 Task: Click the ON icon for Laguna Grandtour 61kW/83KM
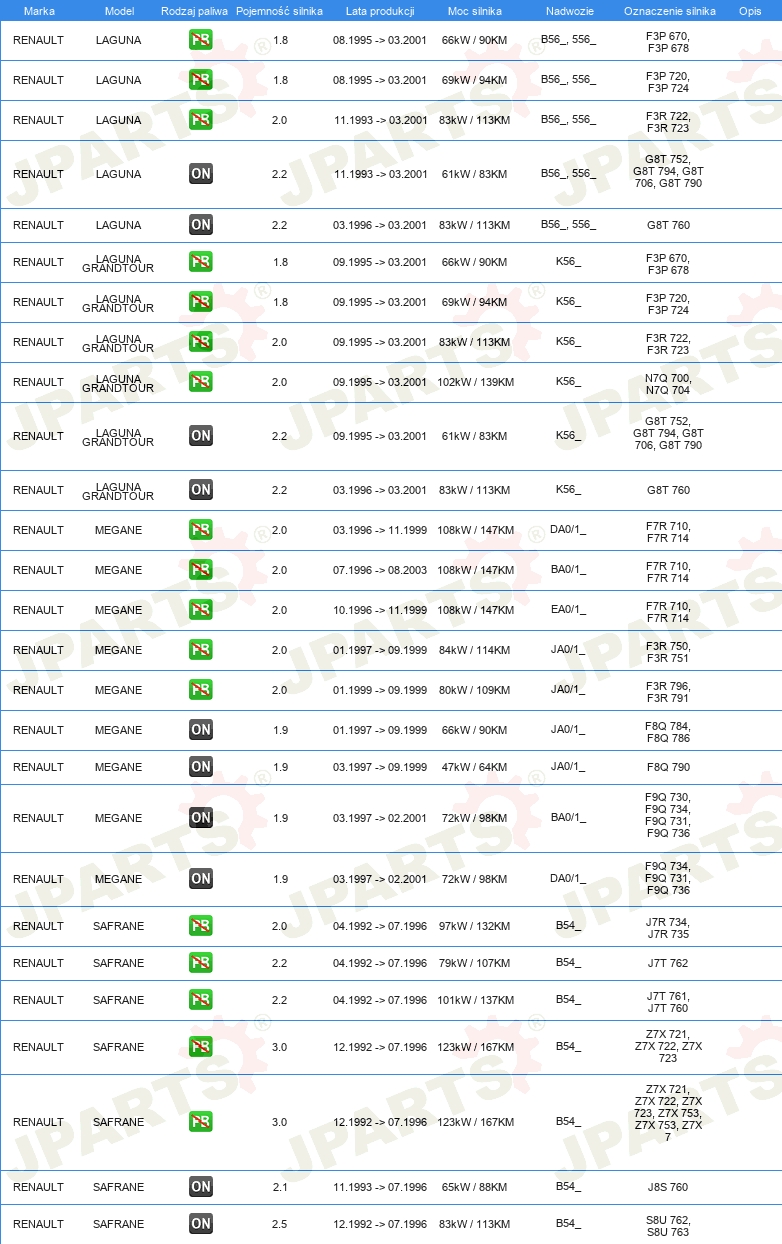(x=201, y=436)
